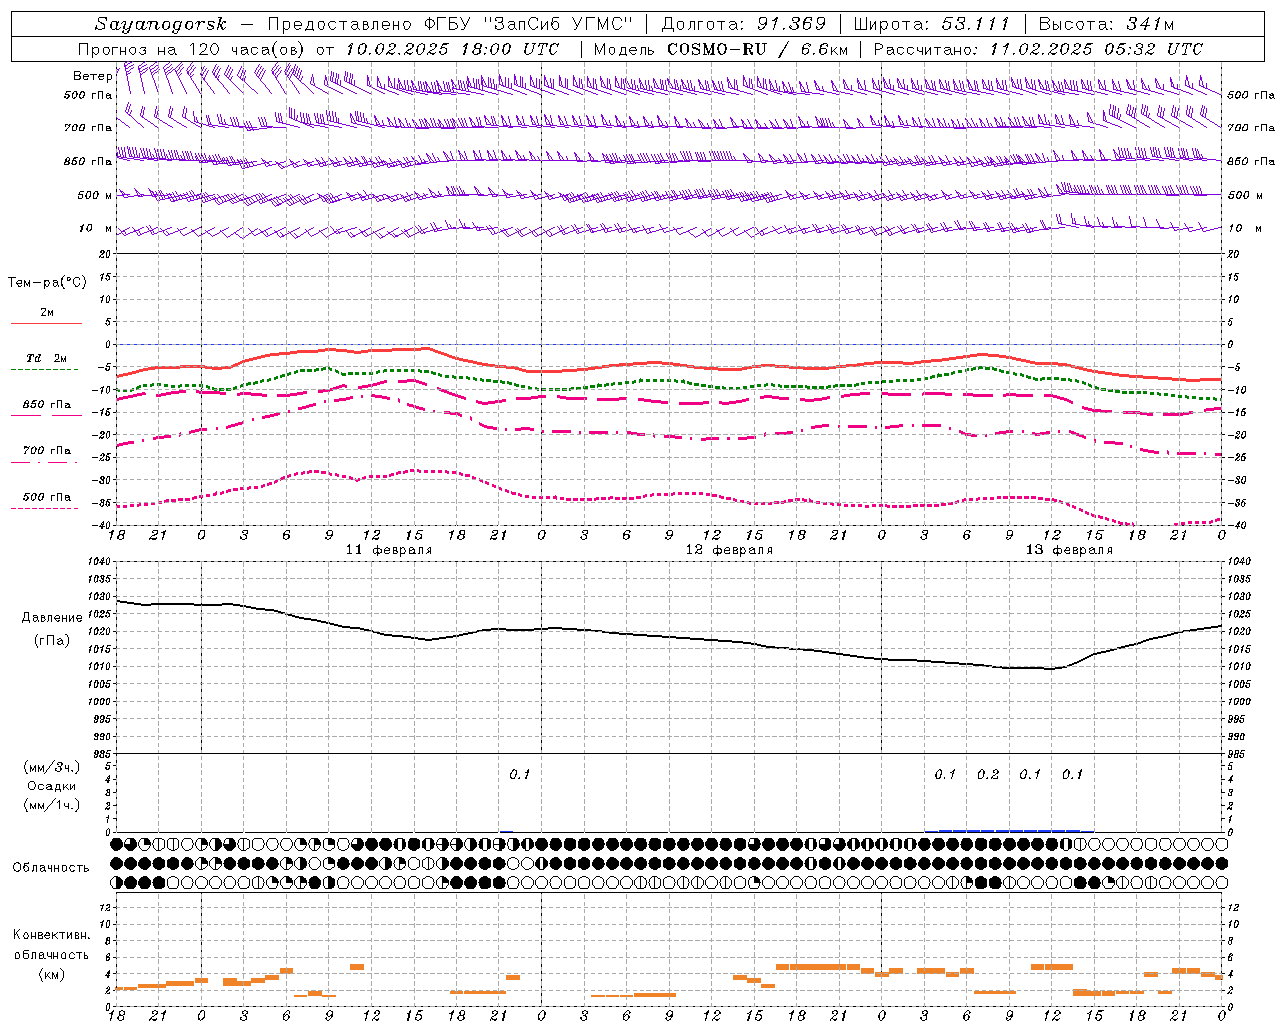Screen dimensions: 1280x1024
Task: Click the right-side '850 гПа' wind level label
Action: 1251,161
